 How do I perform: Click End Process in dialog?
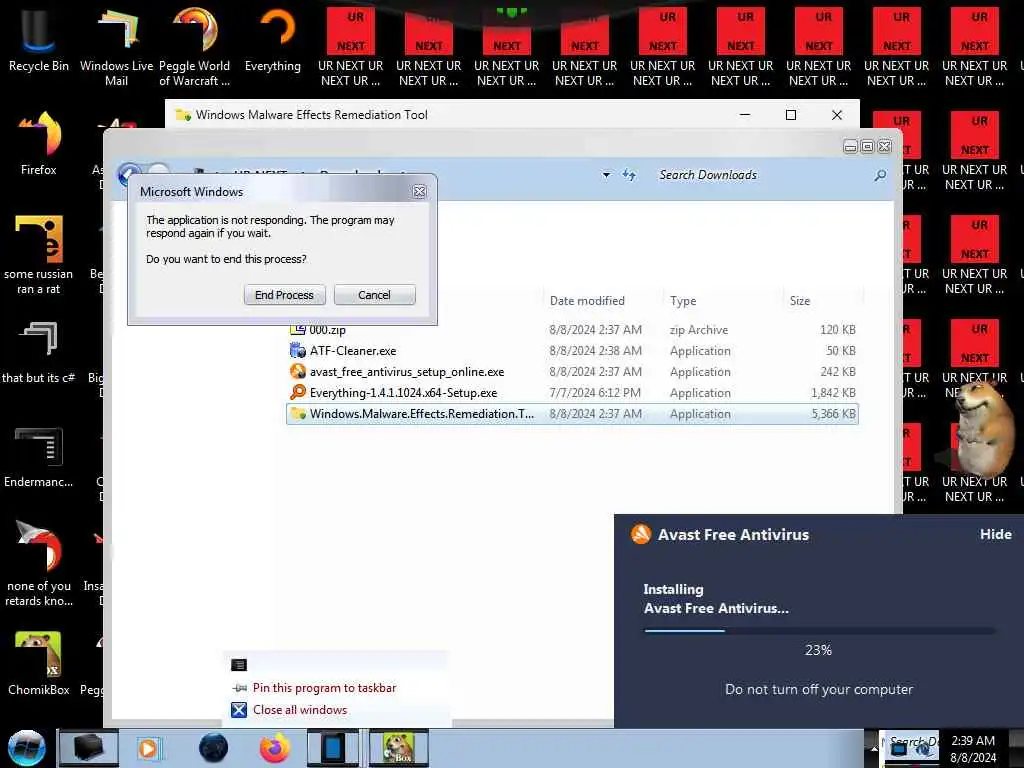[x=284, y=295]
